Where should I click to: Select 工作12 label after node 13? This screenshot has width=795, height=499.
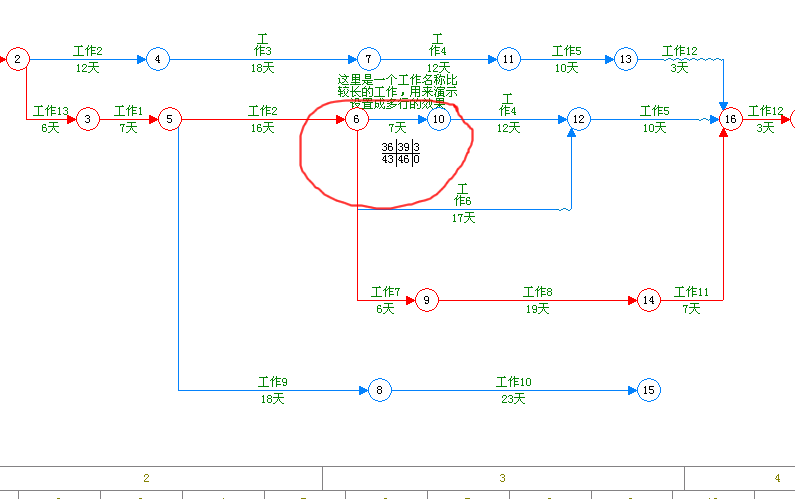click(x=679, y=51)
